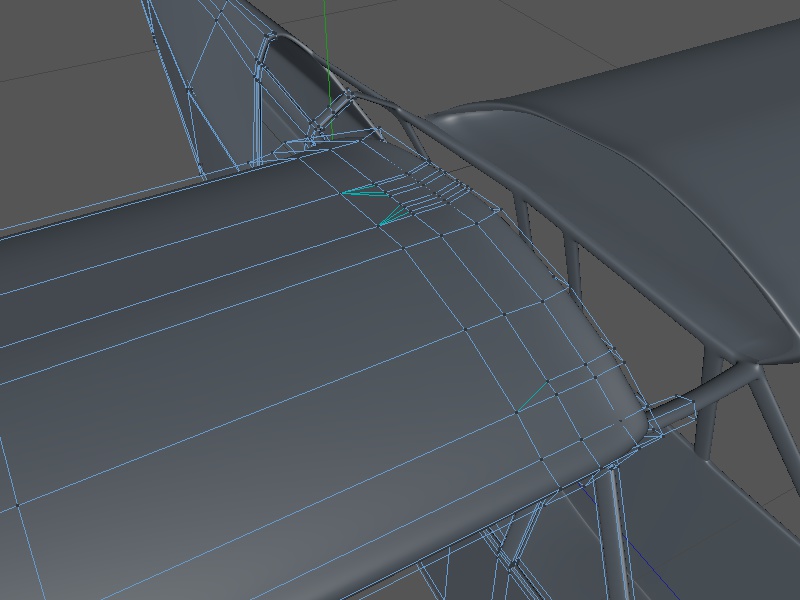
Task: Select the lower teal highlighted triangle polygon
Action: (397, 216)
